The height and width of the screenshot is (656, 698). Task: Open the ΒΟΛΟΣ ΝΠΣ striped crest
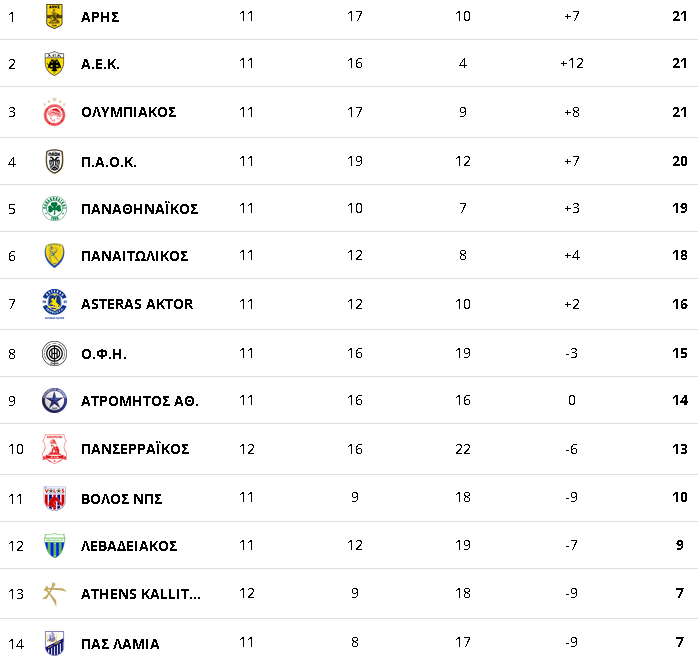pos(54,498)
